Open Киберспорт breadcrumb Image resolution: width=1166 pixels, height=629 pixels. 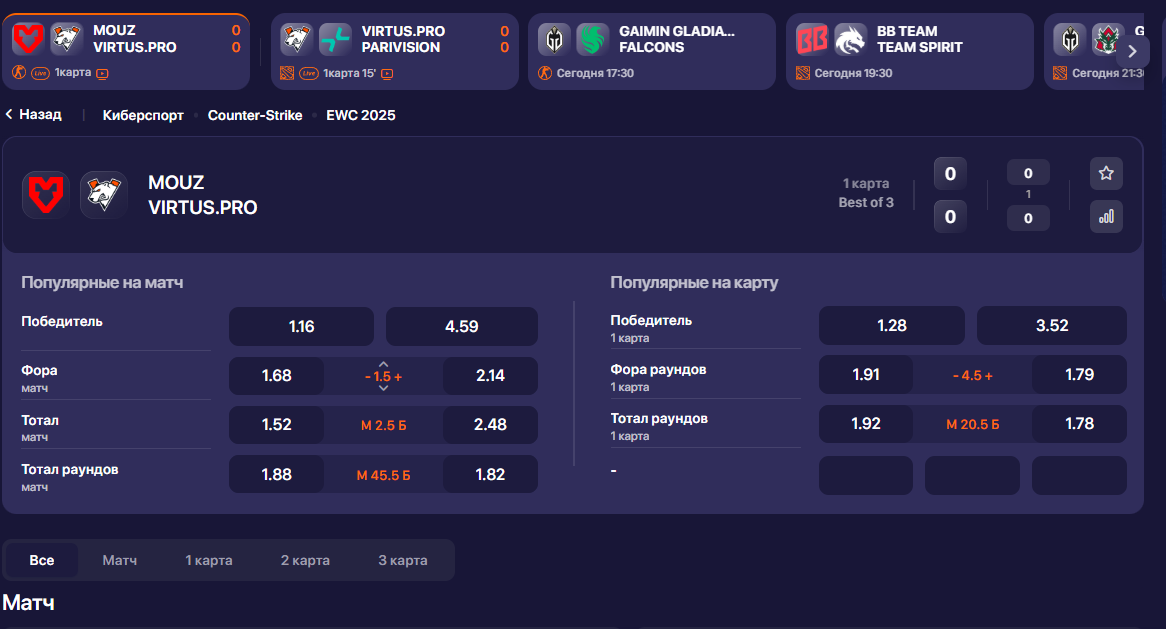(143, 115)
